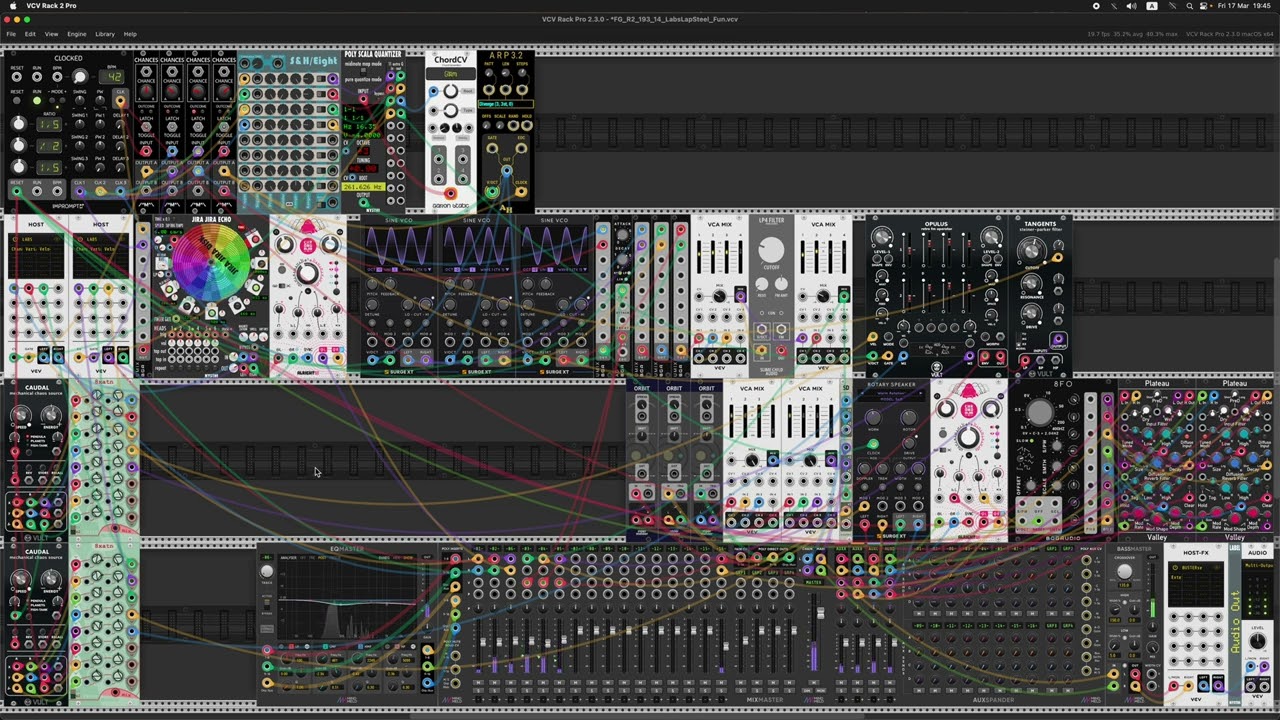
Task: Click the ARP 3.2 GATE output jack
Action: [x=492, y=149]
